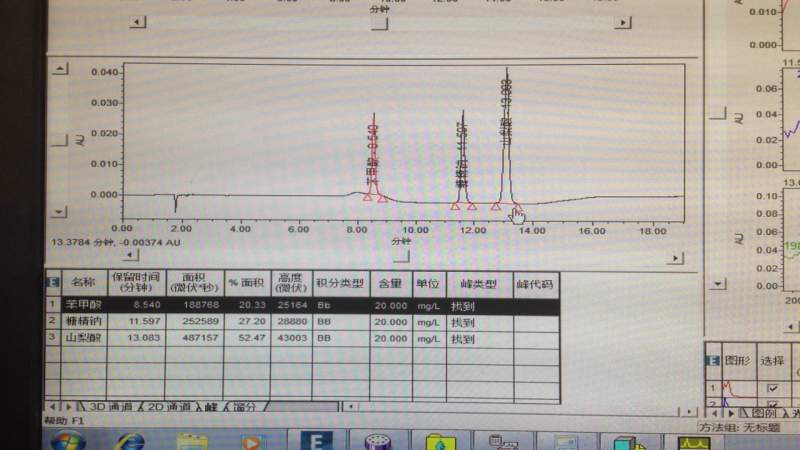
Task: Open the purple cylinder taskbar app
Action: point(378,442)
